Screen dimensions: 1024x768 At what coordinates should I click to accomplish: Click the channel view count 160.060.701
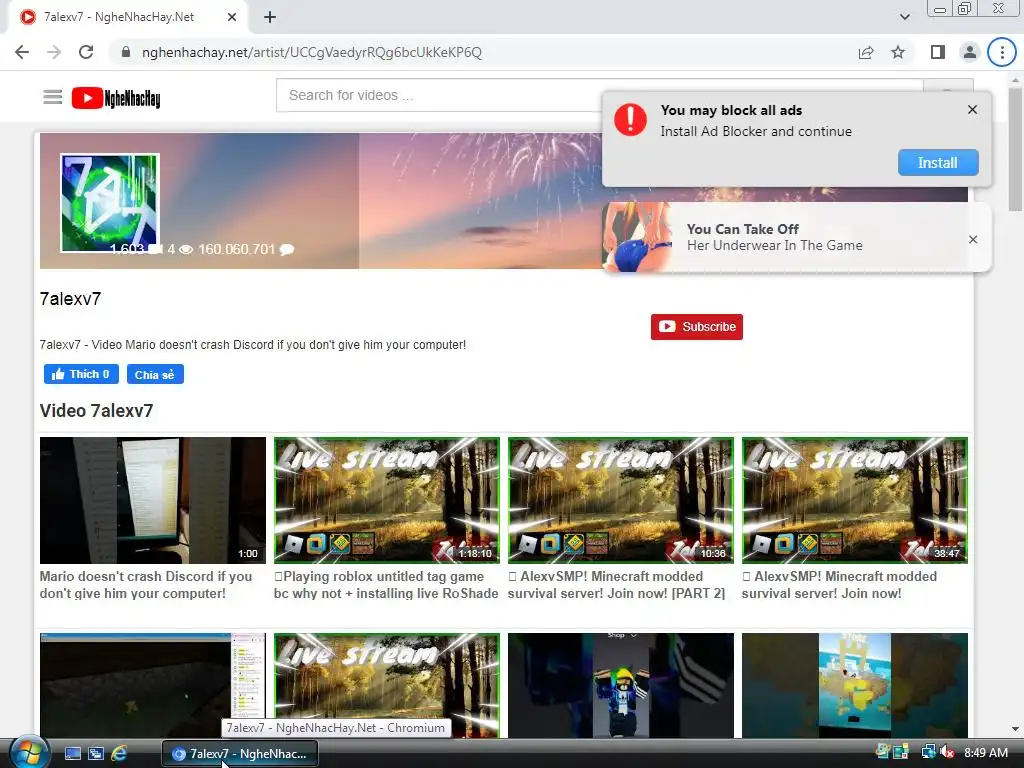pyautogui.click(x=236, y=249)
